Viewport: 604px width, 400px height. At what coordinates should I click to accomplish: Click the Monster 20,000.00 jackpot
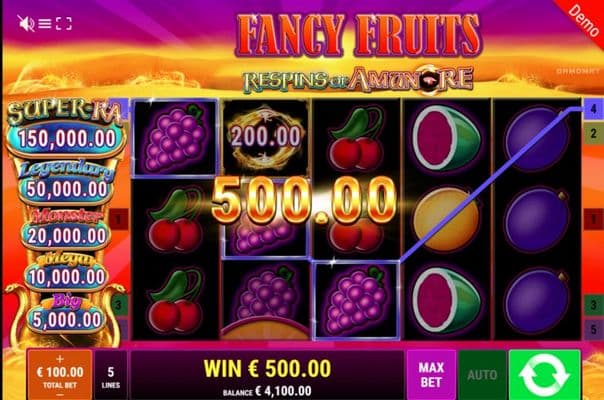(x=66, y=235)
